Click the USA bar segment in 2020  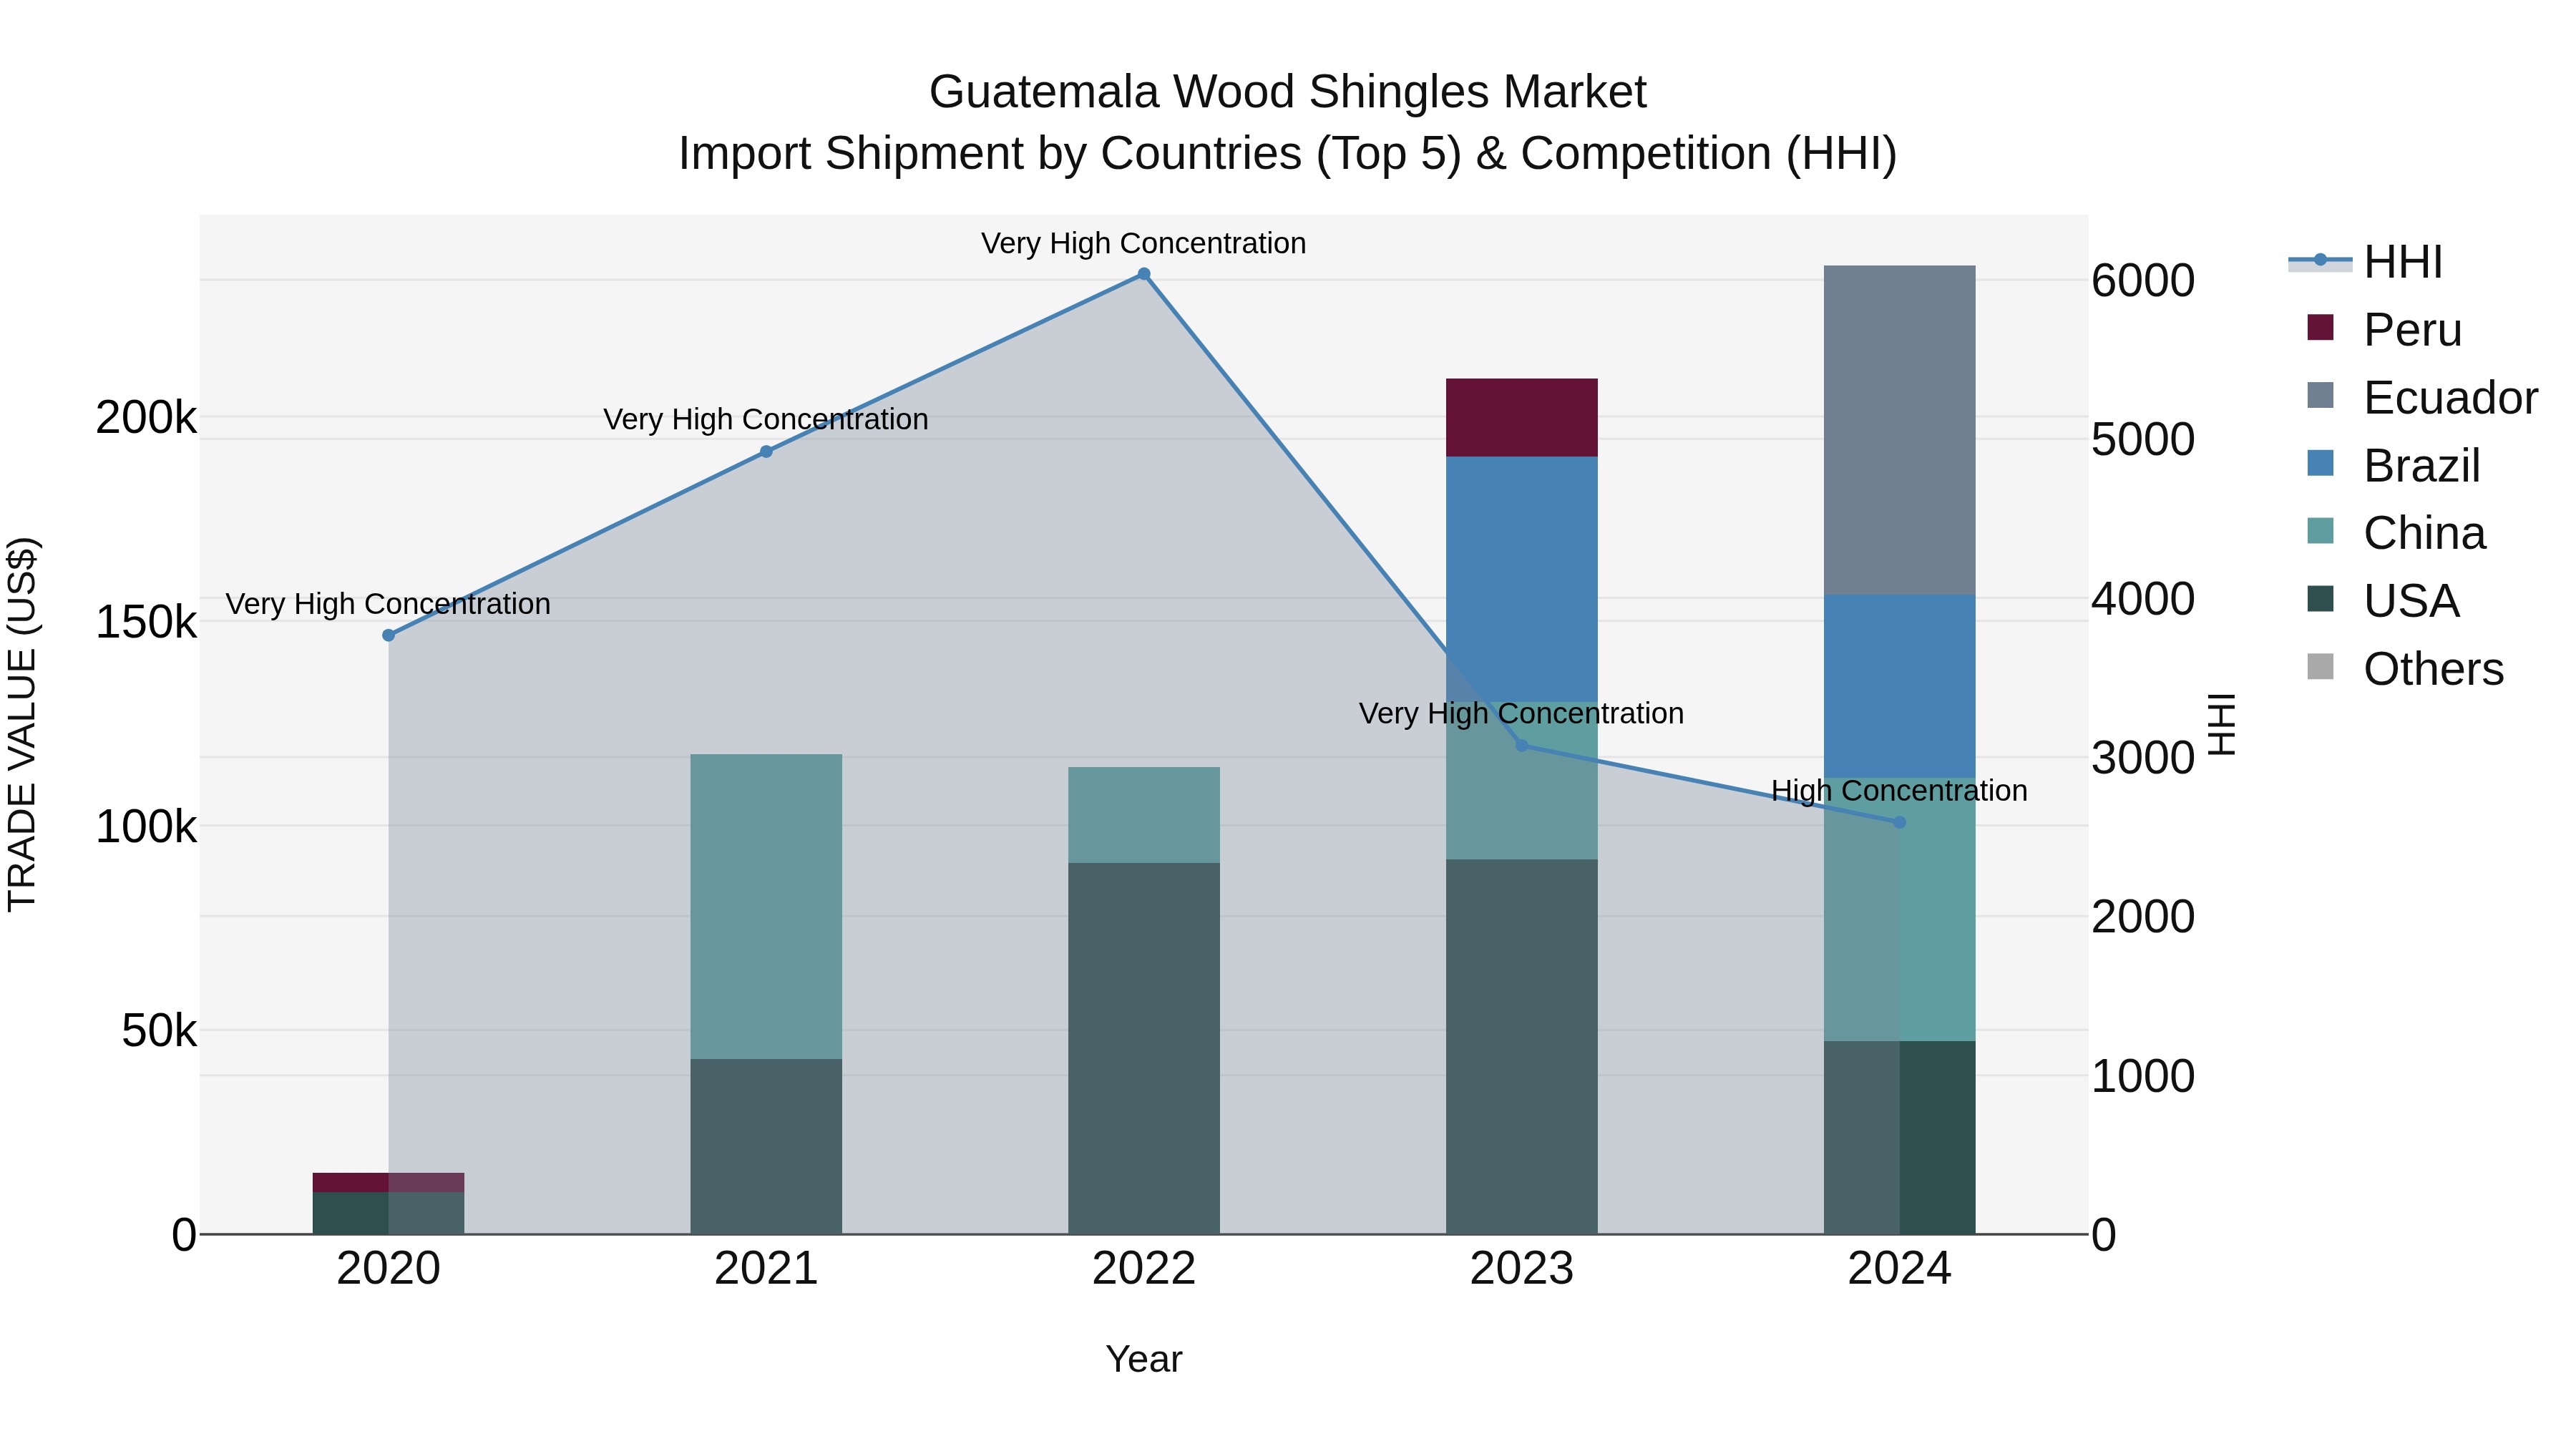[x=389, y=1213]
